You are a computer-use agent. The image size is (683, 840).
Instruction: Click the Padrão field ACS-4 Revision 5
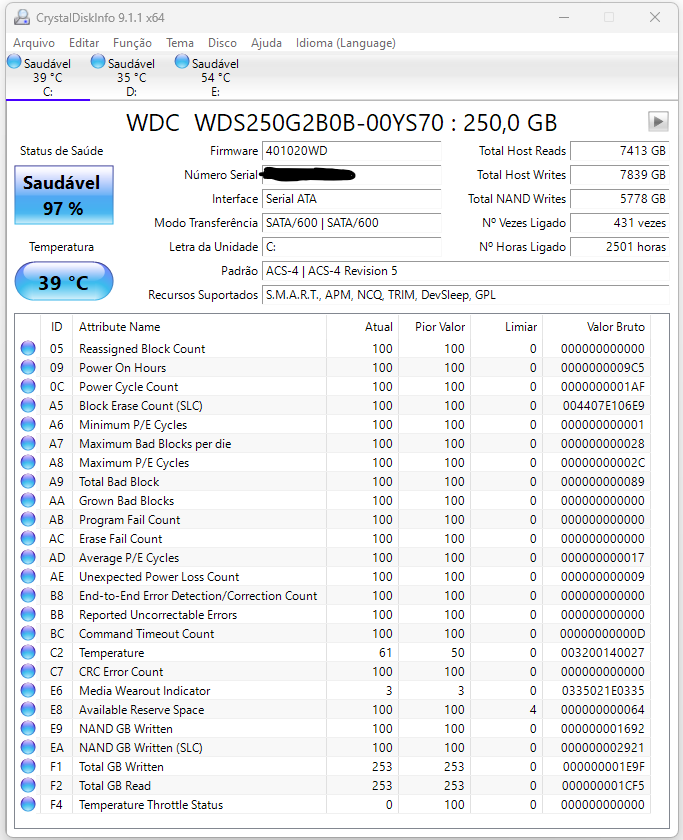pos(466,271)
